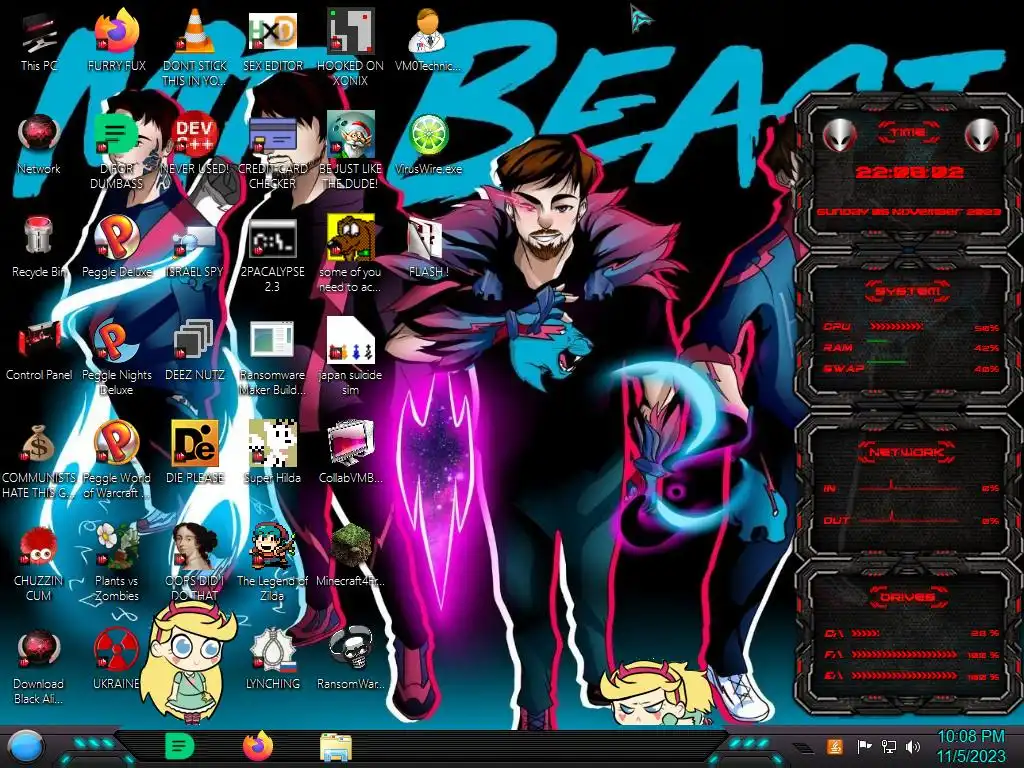Click the C:\ drive row in DRIVES
This screenshot has width=1024, height=768.
(x=912, y=633)
